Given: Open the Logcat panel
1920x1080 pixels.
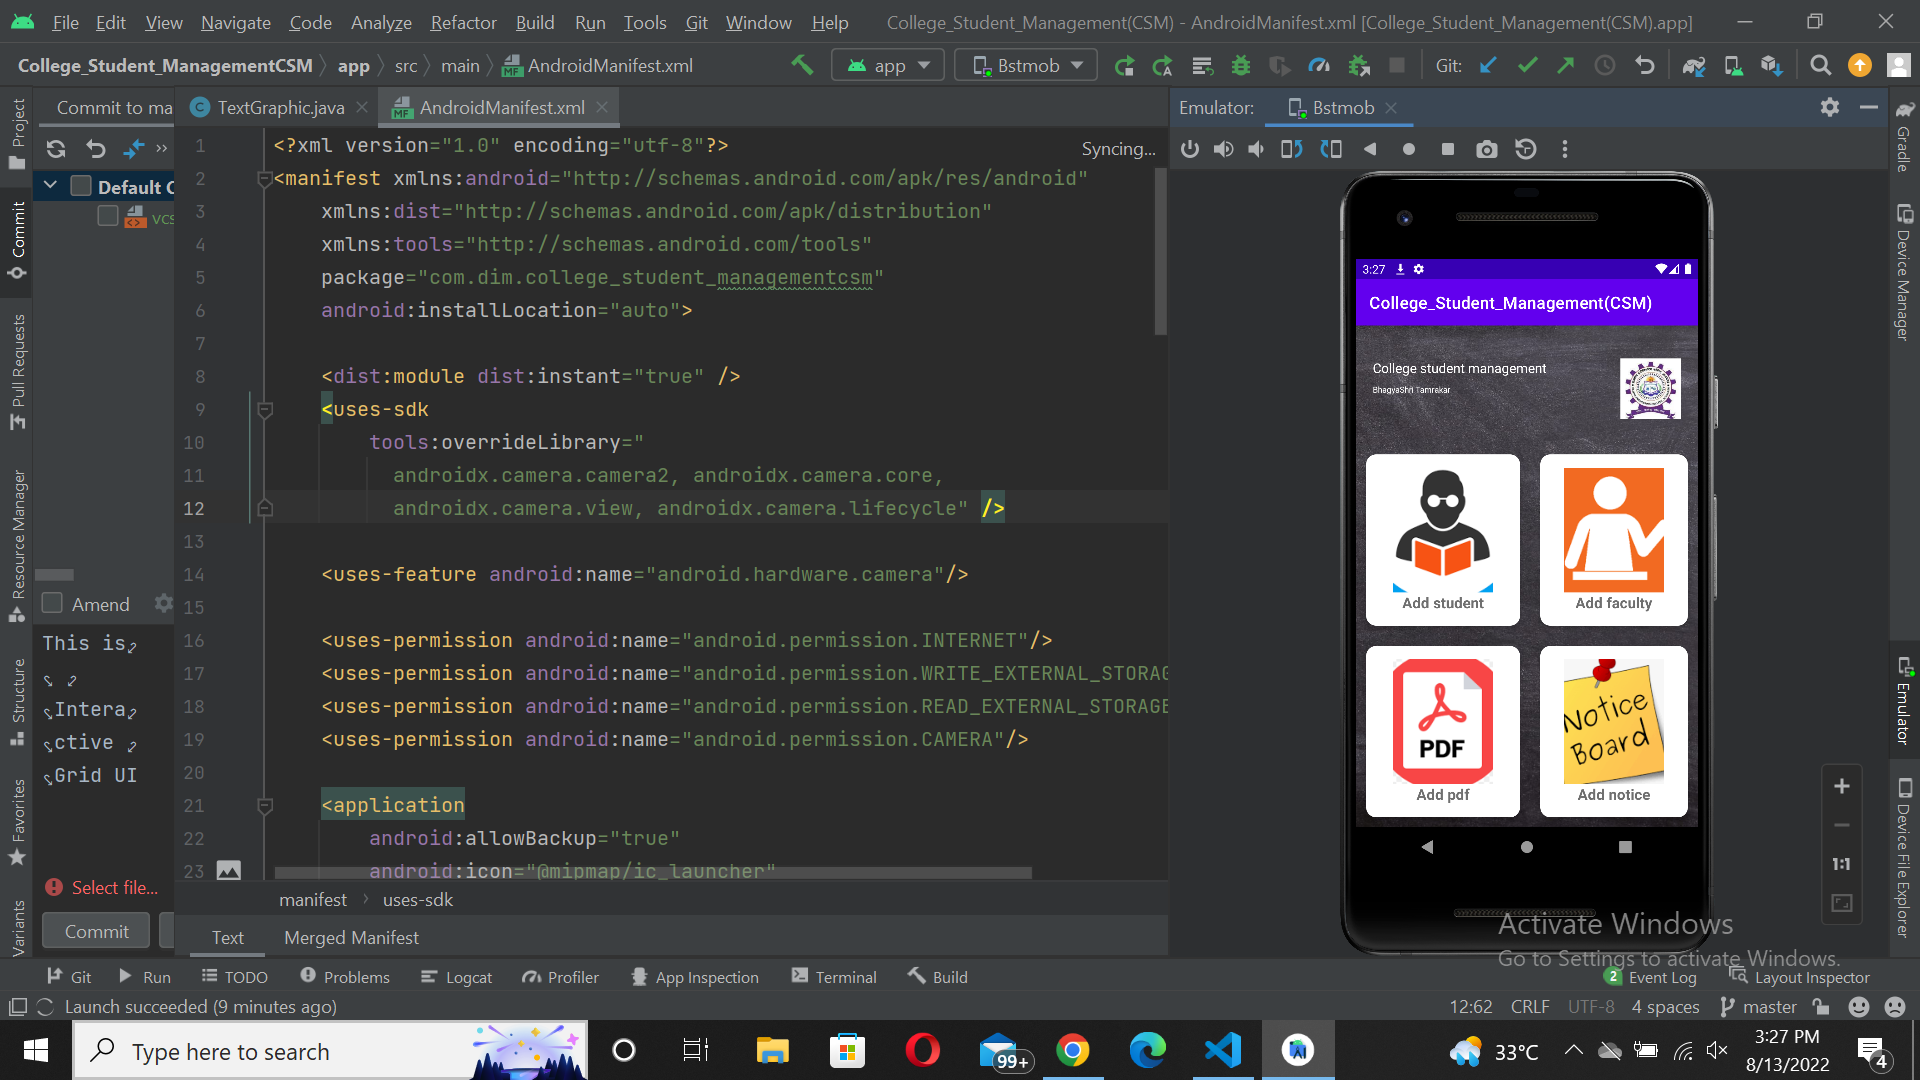Looking at the screenshot, I should (x=456, y=977).
